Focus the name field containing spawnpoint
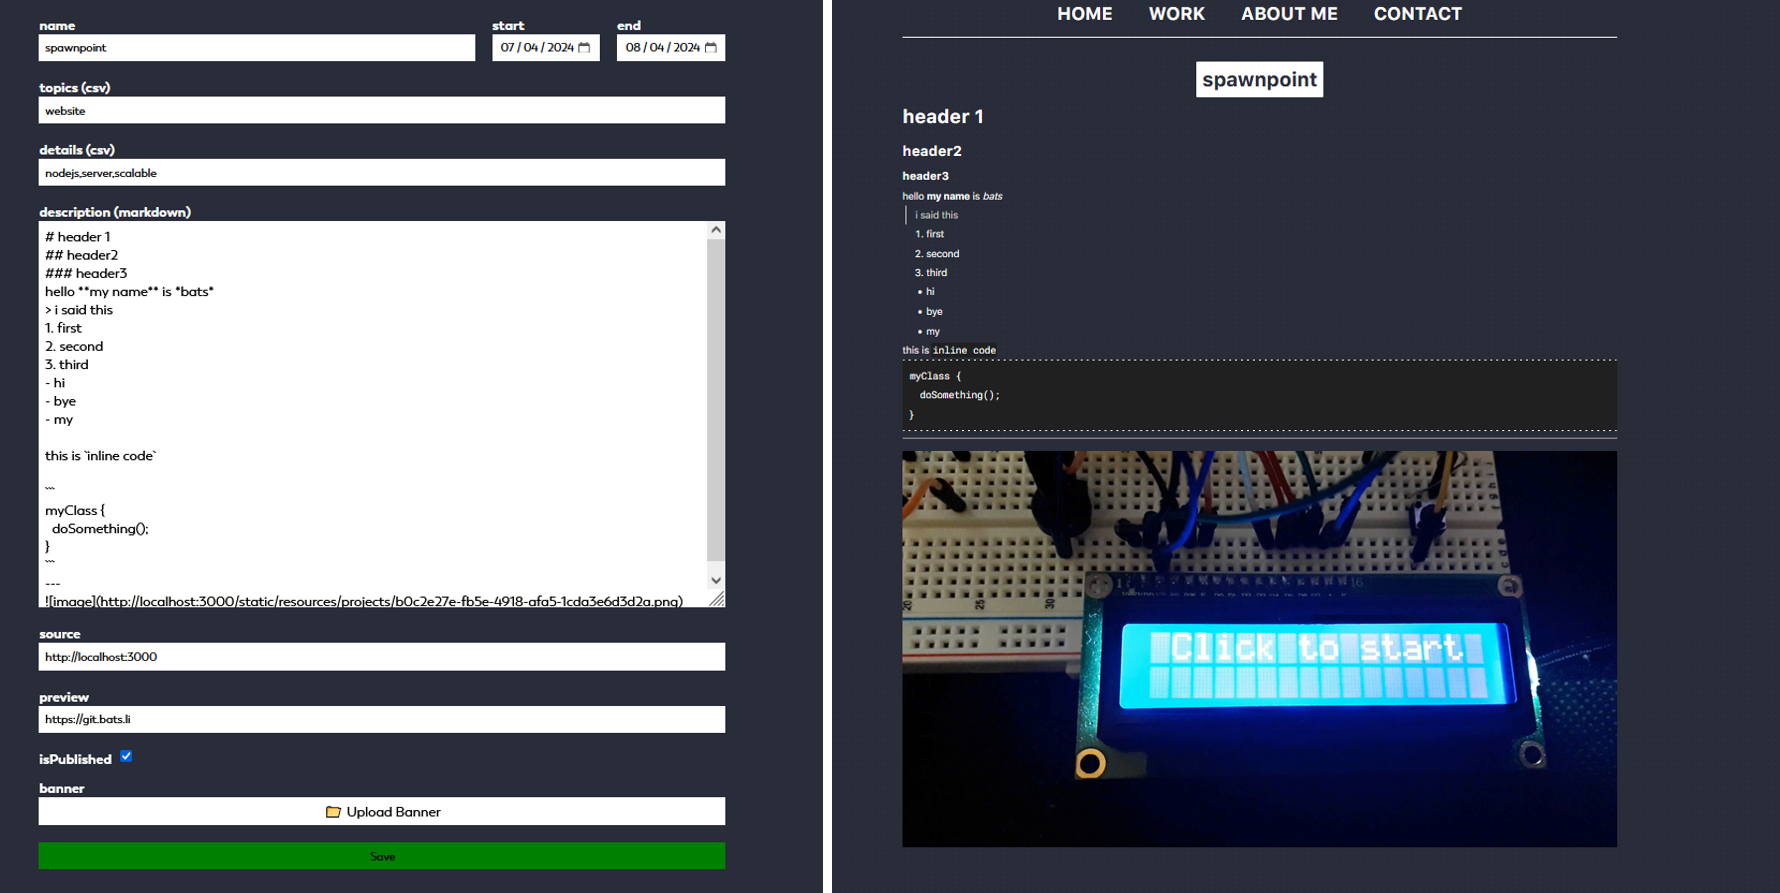Image resolution: width=1780 pixels, height=893 pixels. point(256,48)
